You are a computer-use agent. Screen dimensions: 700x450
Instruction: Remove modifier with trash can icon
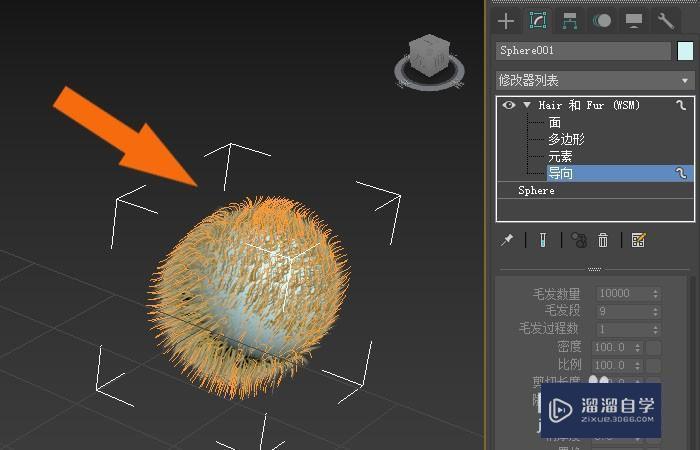[603, 240]
